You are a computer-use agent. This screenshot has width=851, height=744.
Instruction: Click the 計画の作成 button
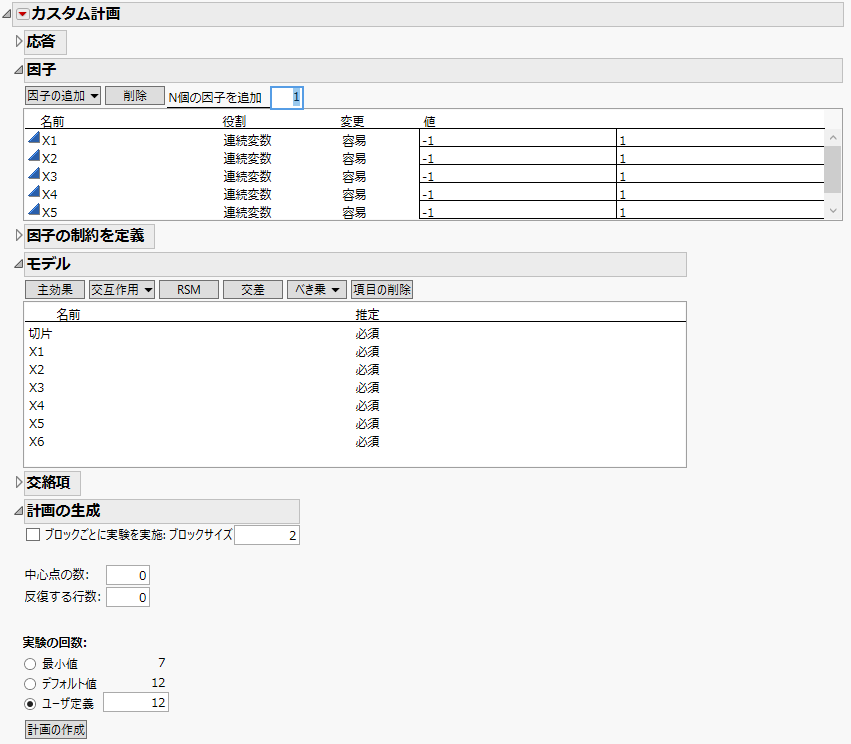pos(55,728)
